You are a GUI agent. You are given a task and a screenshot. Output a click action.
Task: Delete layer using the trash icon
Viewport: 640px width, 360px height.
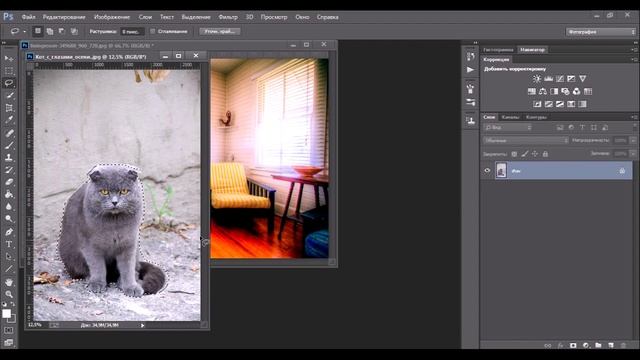(623, 345)
